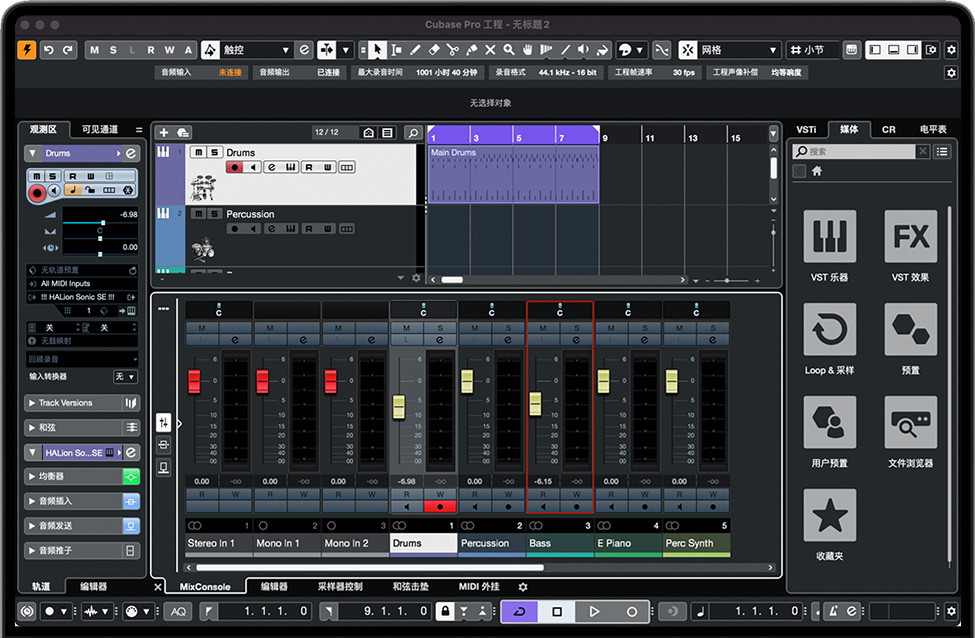Toggle record enable on Drums track
This screenshot has height=638, width=975.
click(234, 168)
